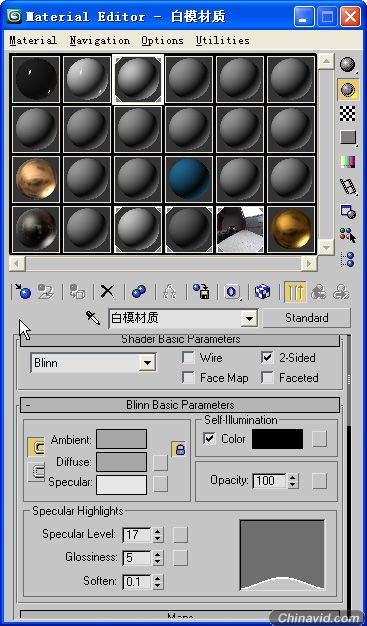Enable the Wire checkbox
This screenshot has width=367, height=626.
(188, 357)
